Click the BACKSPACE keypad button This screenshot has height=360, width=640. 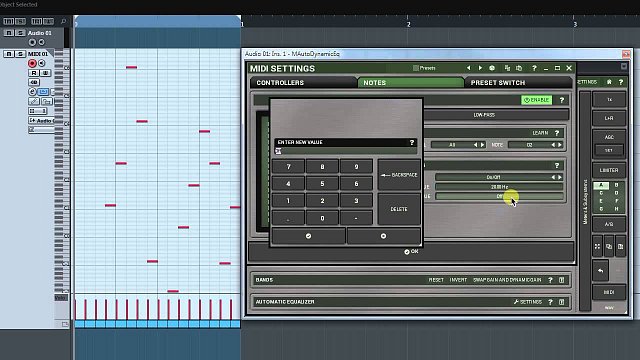pyautogui.click(x=399, y=175)
